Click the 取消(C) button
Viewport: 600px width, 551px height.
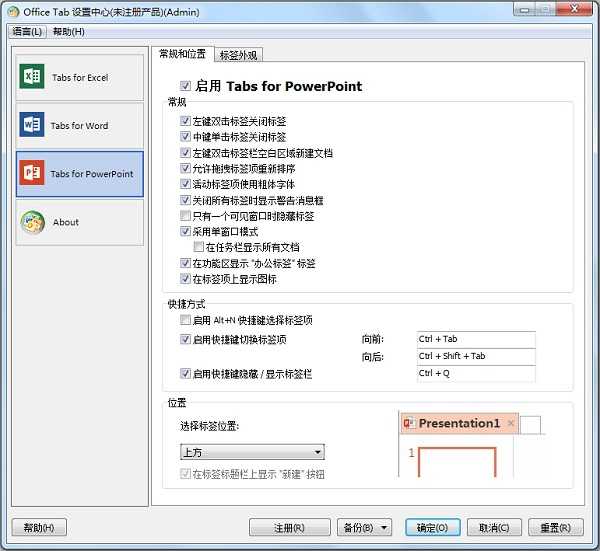494,528
